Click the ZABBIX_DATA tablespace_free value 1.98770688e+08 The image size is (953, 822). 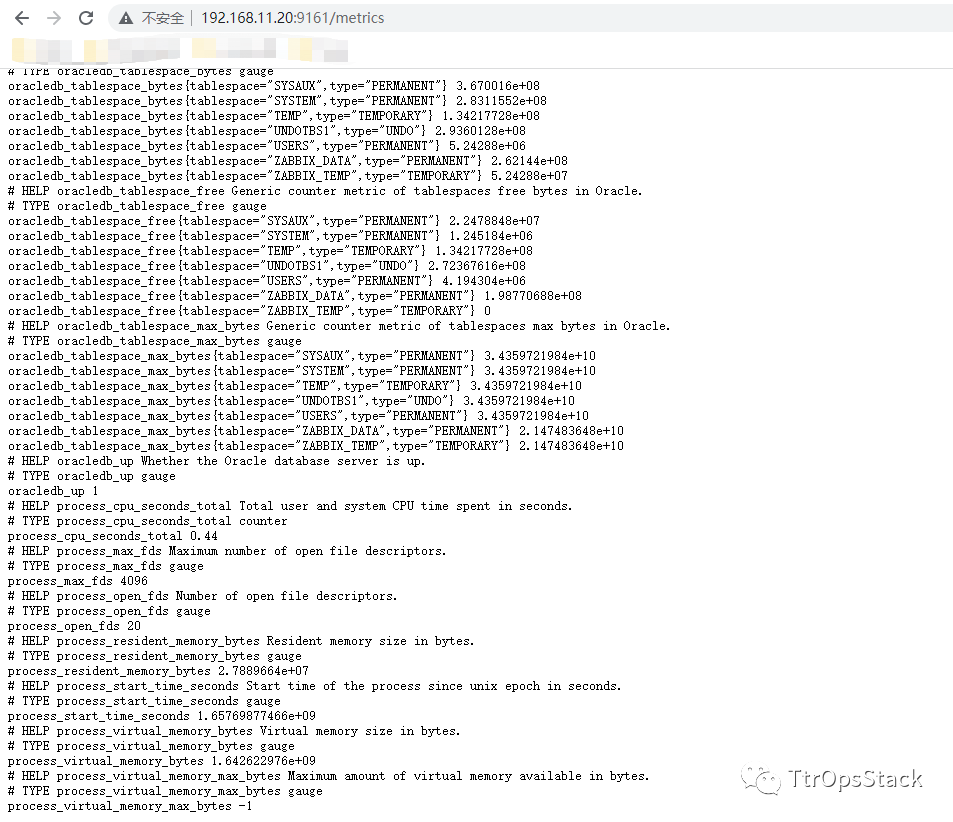pos(532,296)
